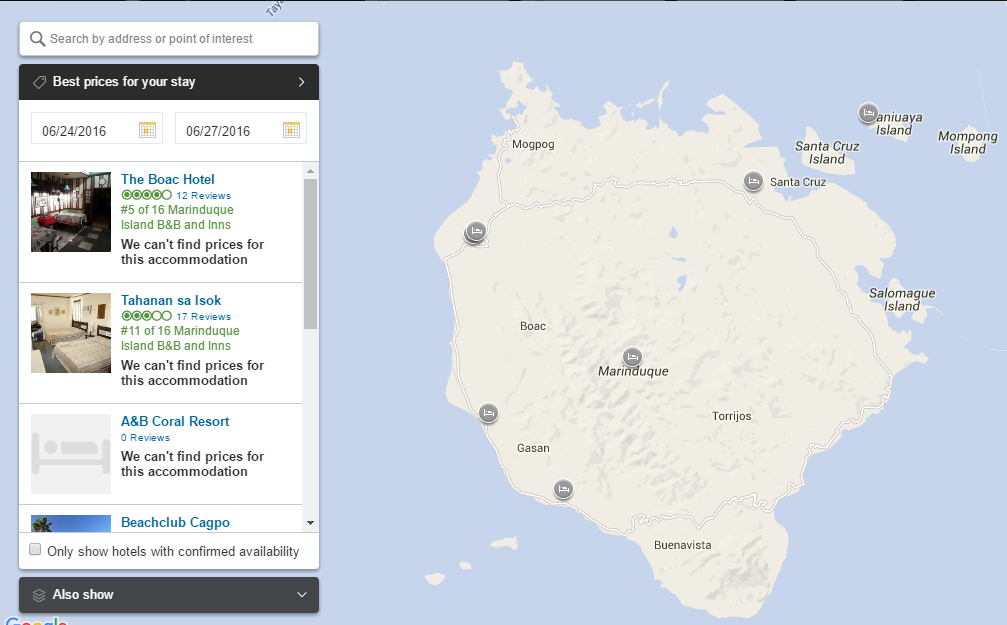Open A&B Coral Resort listing

[x=175, y=421]
